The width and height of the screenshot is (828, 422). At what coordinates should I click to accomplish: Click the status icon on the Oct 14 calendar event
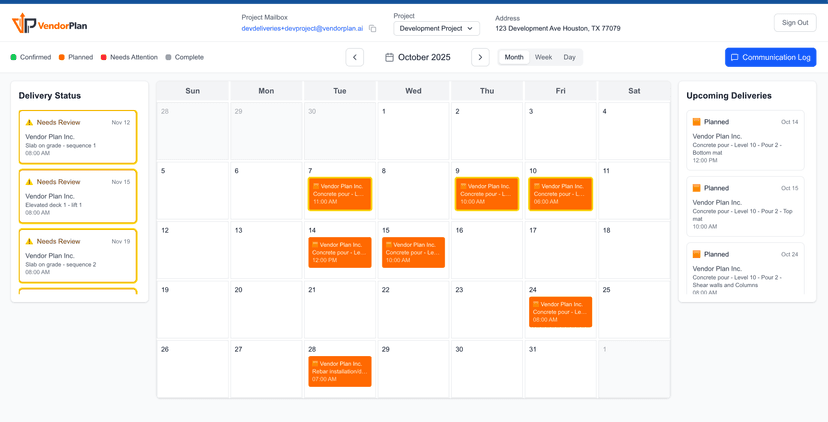[316, 245]
